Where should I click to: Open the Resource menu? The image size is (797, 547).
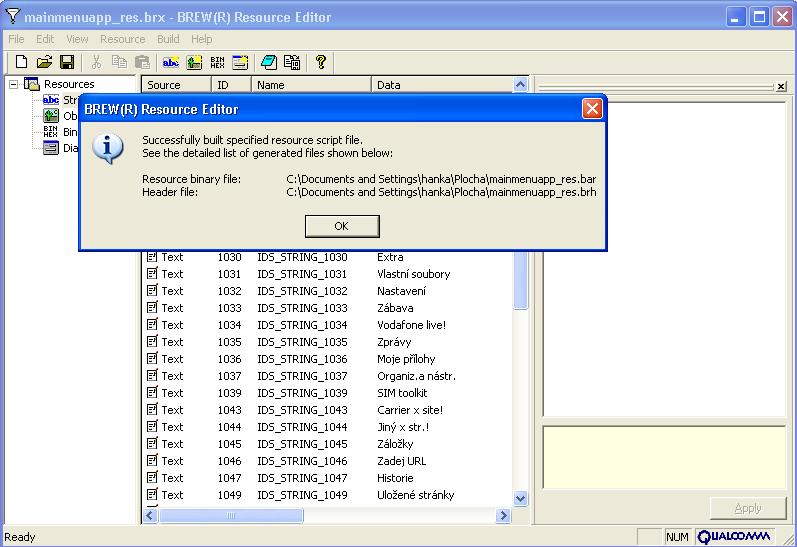tap(122, 39)
